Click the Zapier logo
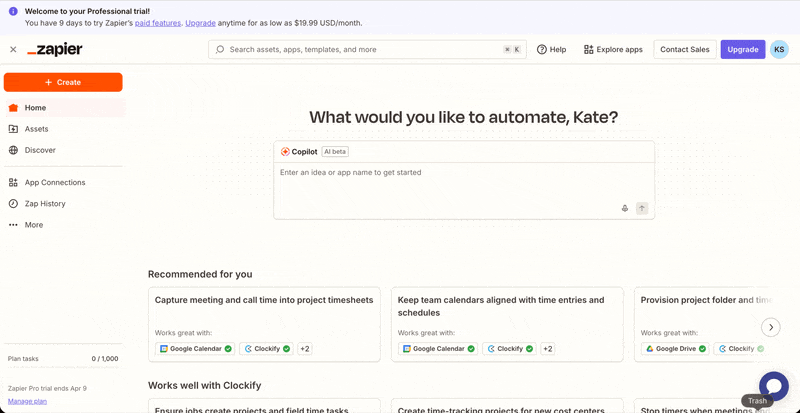The height and width of the screenshot is (413, 800). (x=55, y=49)
